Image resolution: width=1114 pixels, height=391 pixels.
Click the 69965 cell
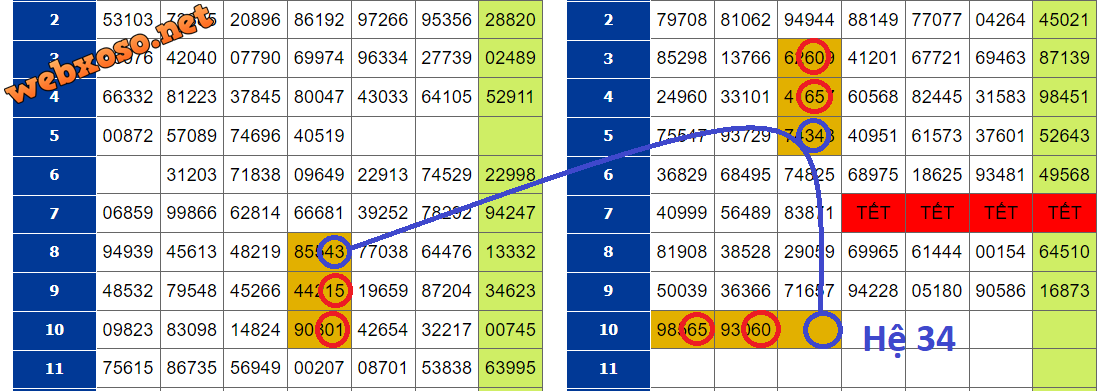[873, 252]
